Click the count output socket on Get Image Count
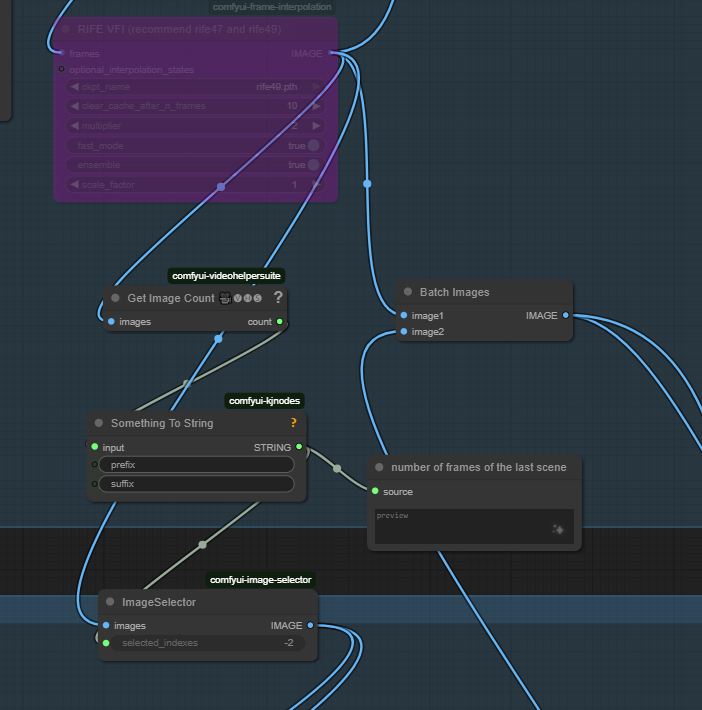This screenshot has width=702, height=710. 280,322
